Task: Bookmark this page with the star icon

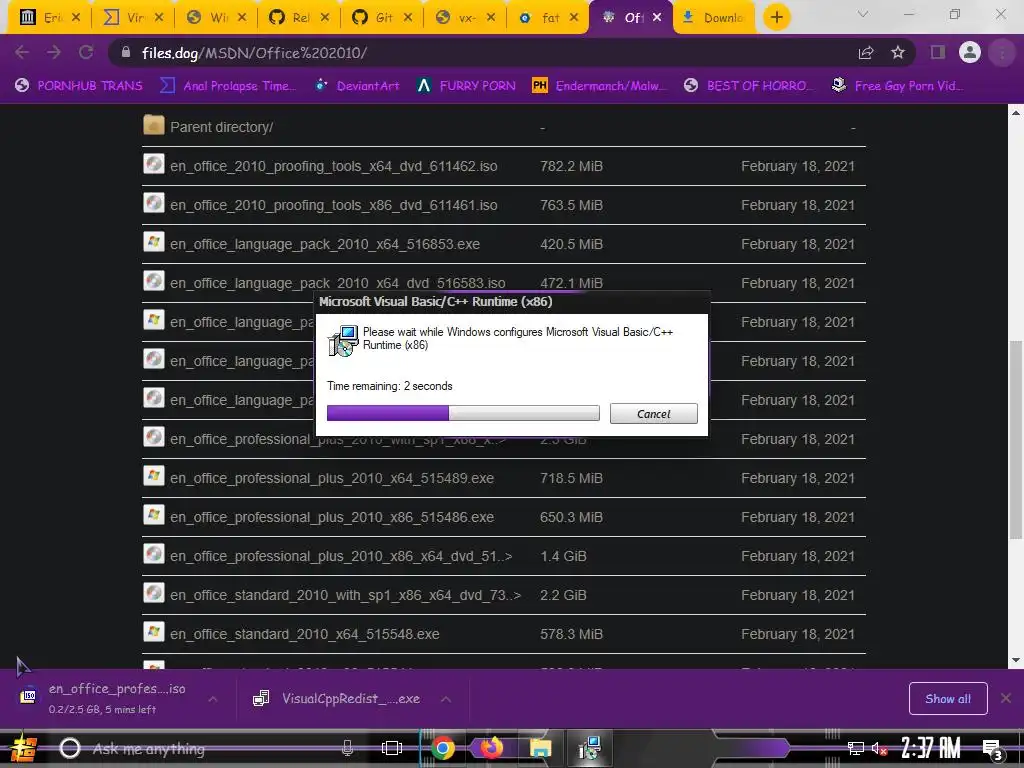Action: coord(898,52)
